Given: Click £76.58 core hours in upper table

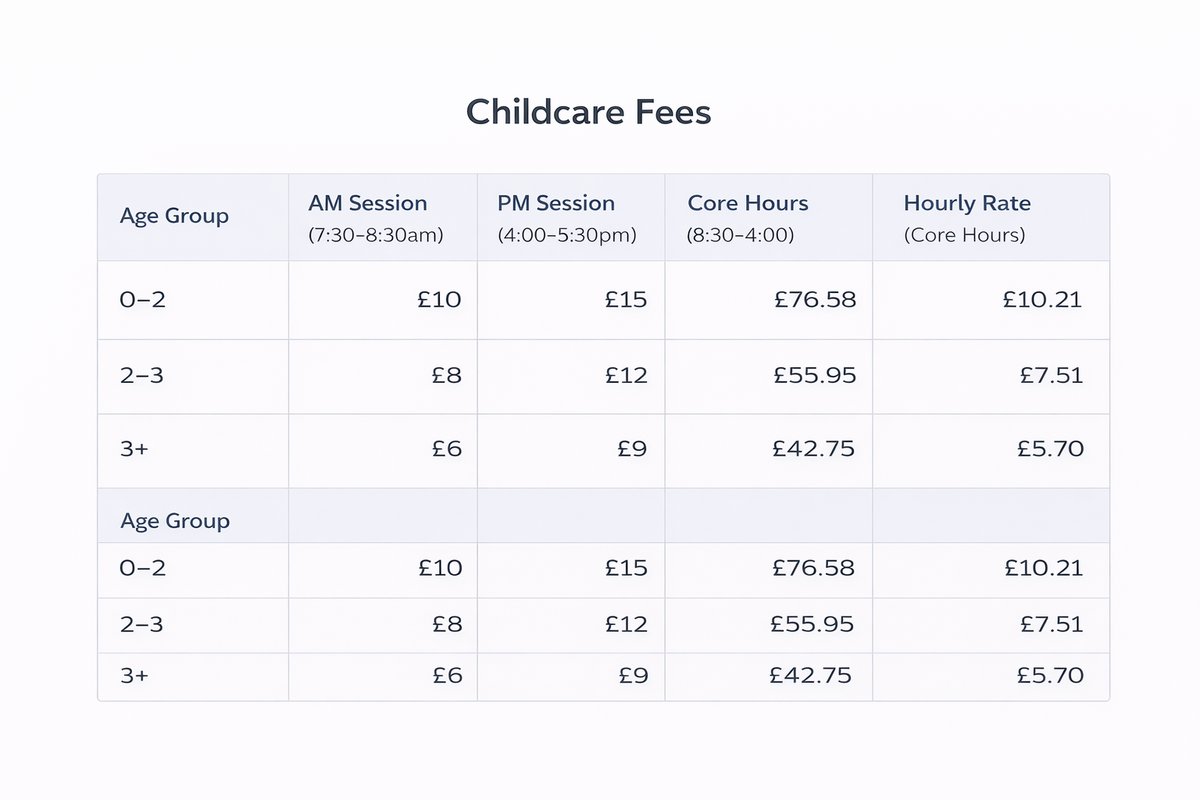Looking at the screenshot, I should 815,299.
